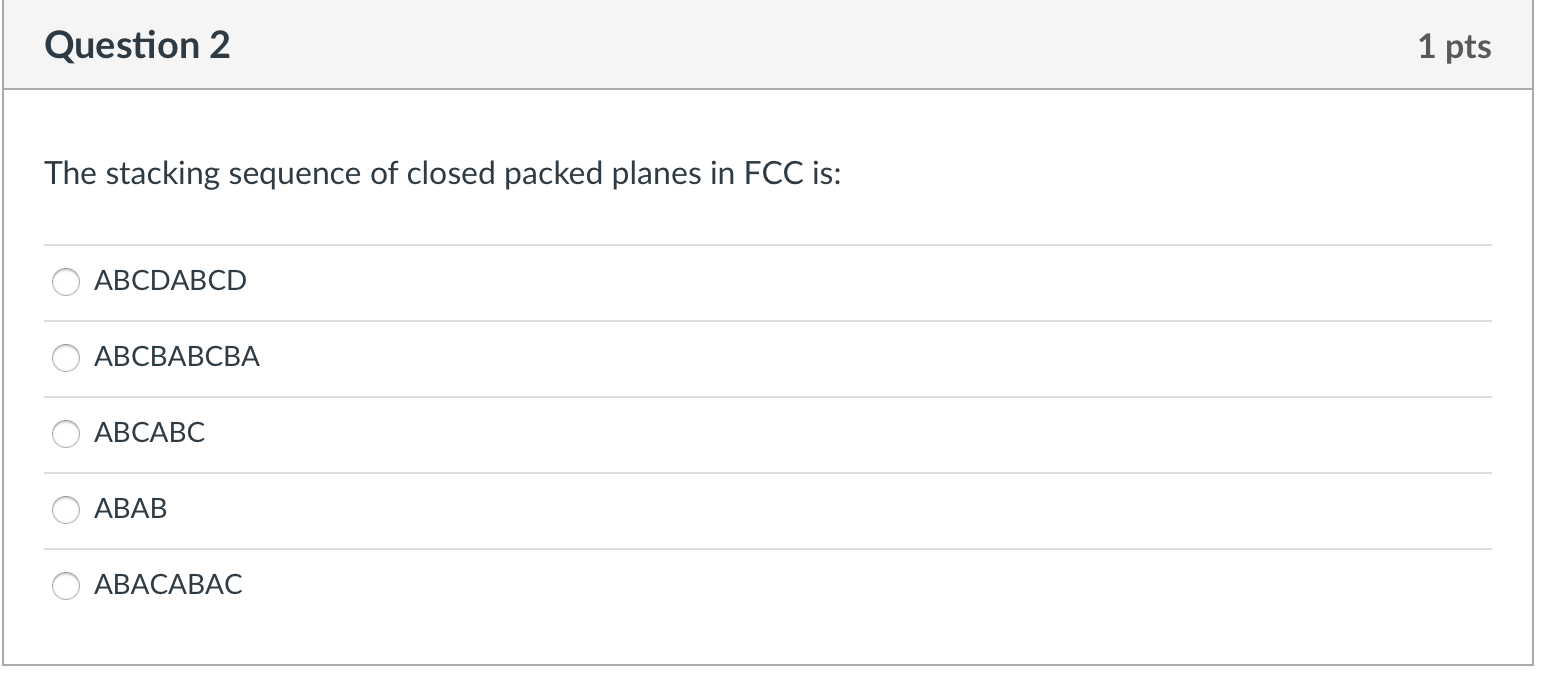Click the "ABCABC" answer label text
The height and width of the screenshot is (688, 1552).
[149, 433]
